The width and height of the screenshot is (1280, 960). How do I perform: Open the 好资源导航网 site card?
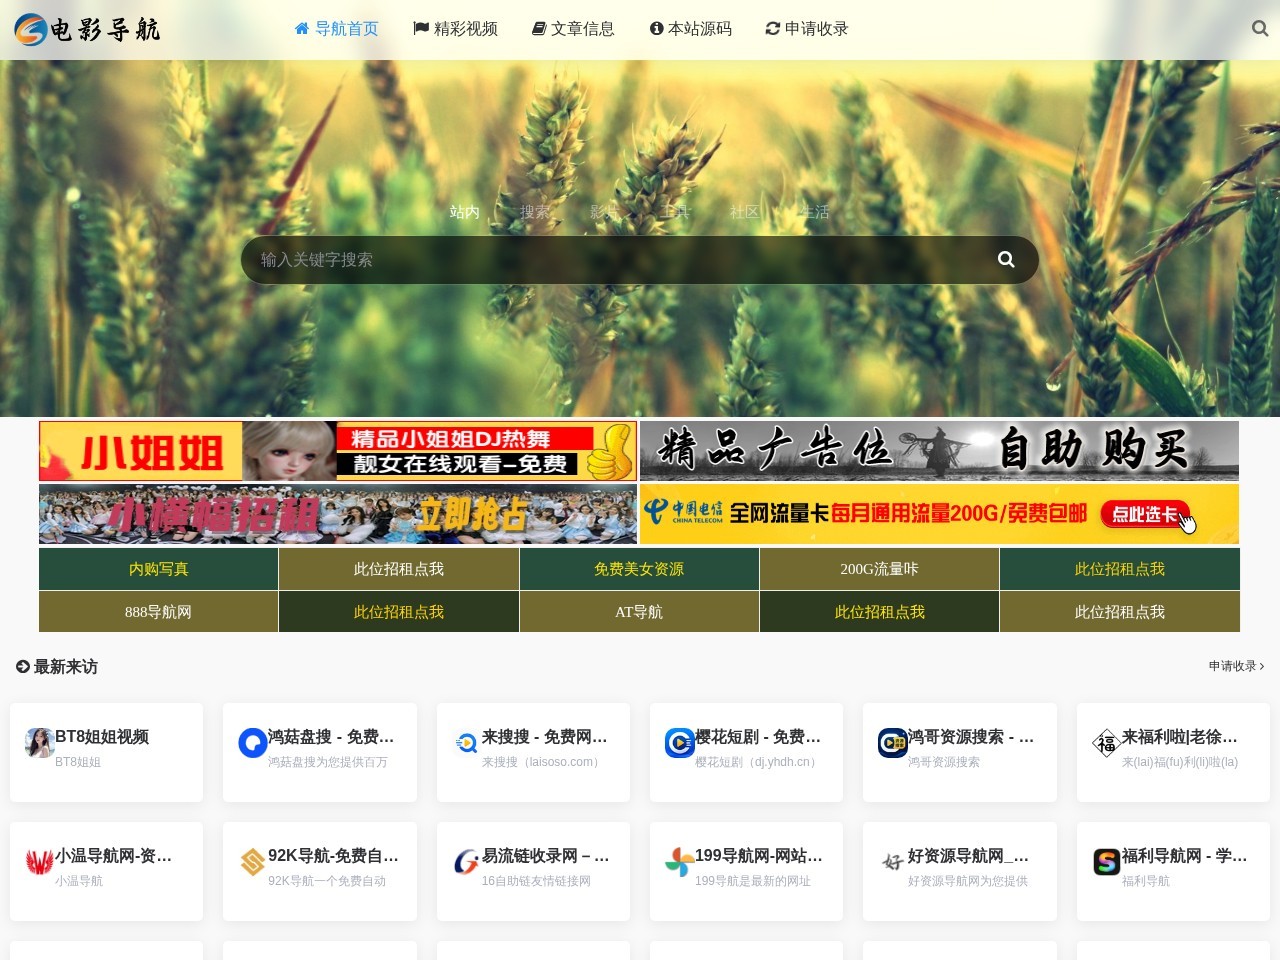tap(960, 871)
